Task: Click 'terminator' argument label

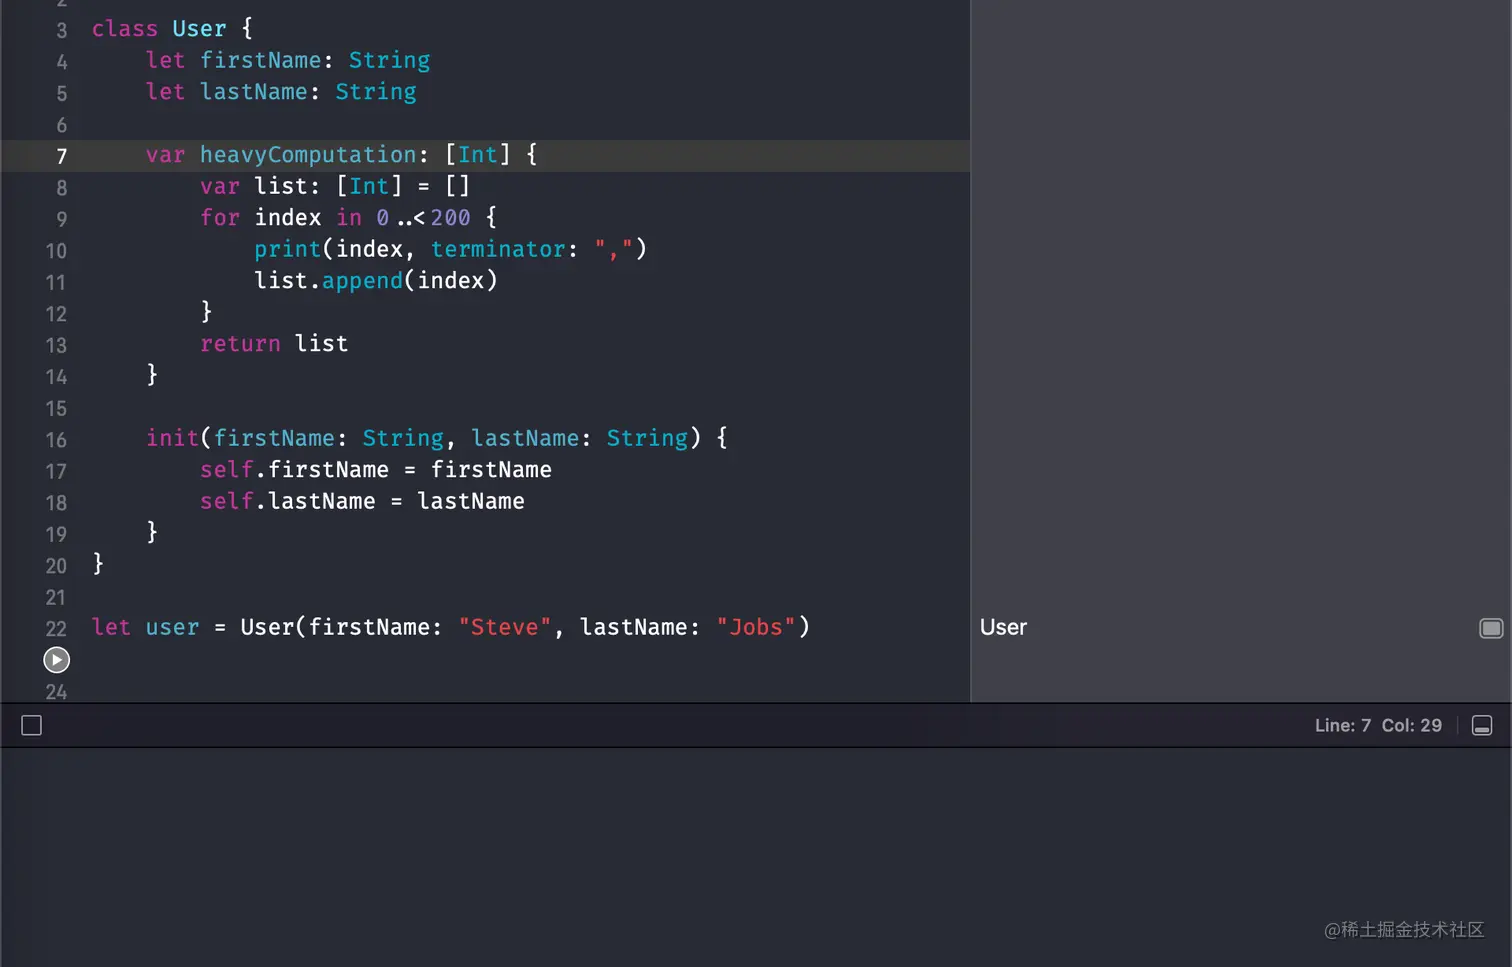Action: 498,249
